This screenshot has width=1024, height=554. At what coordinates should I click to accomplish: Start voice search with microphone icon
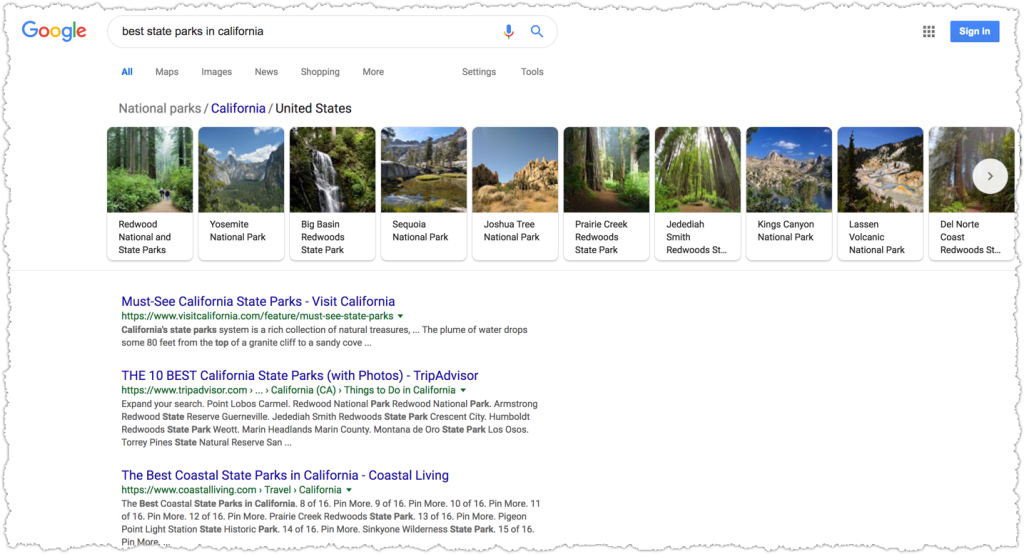click(508, 31)
